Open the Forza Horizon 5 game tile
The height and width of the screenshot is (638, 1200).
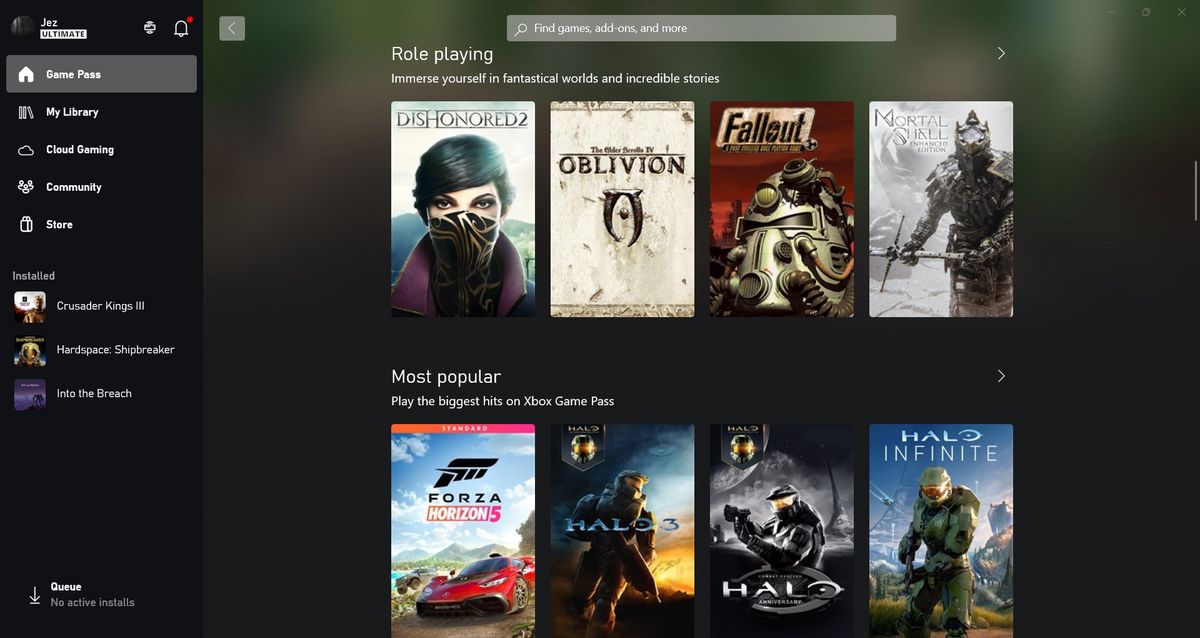462,530
